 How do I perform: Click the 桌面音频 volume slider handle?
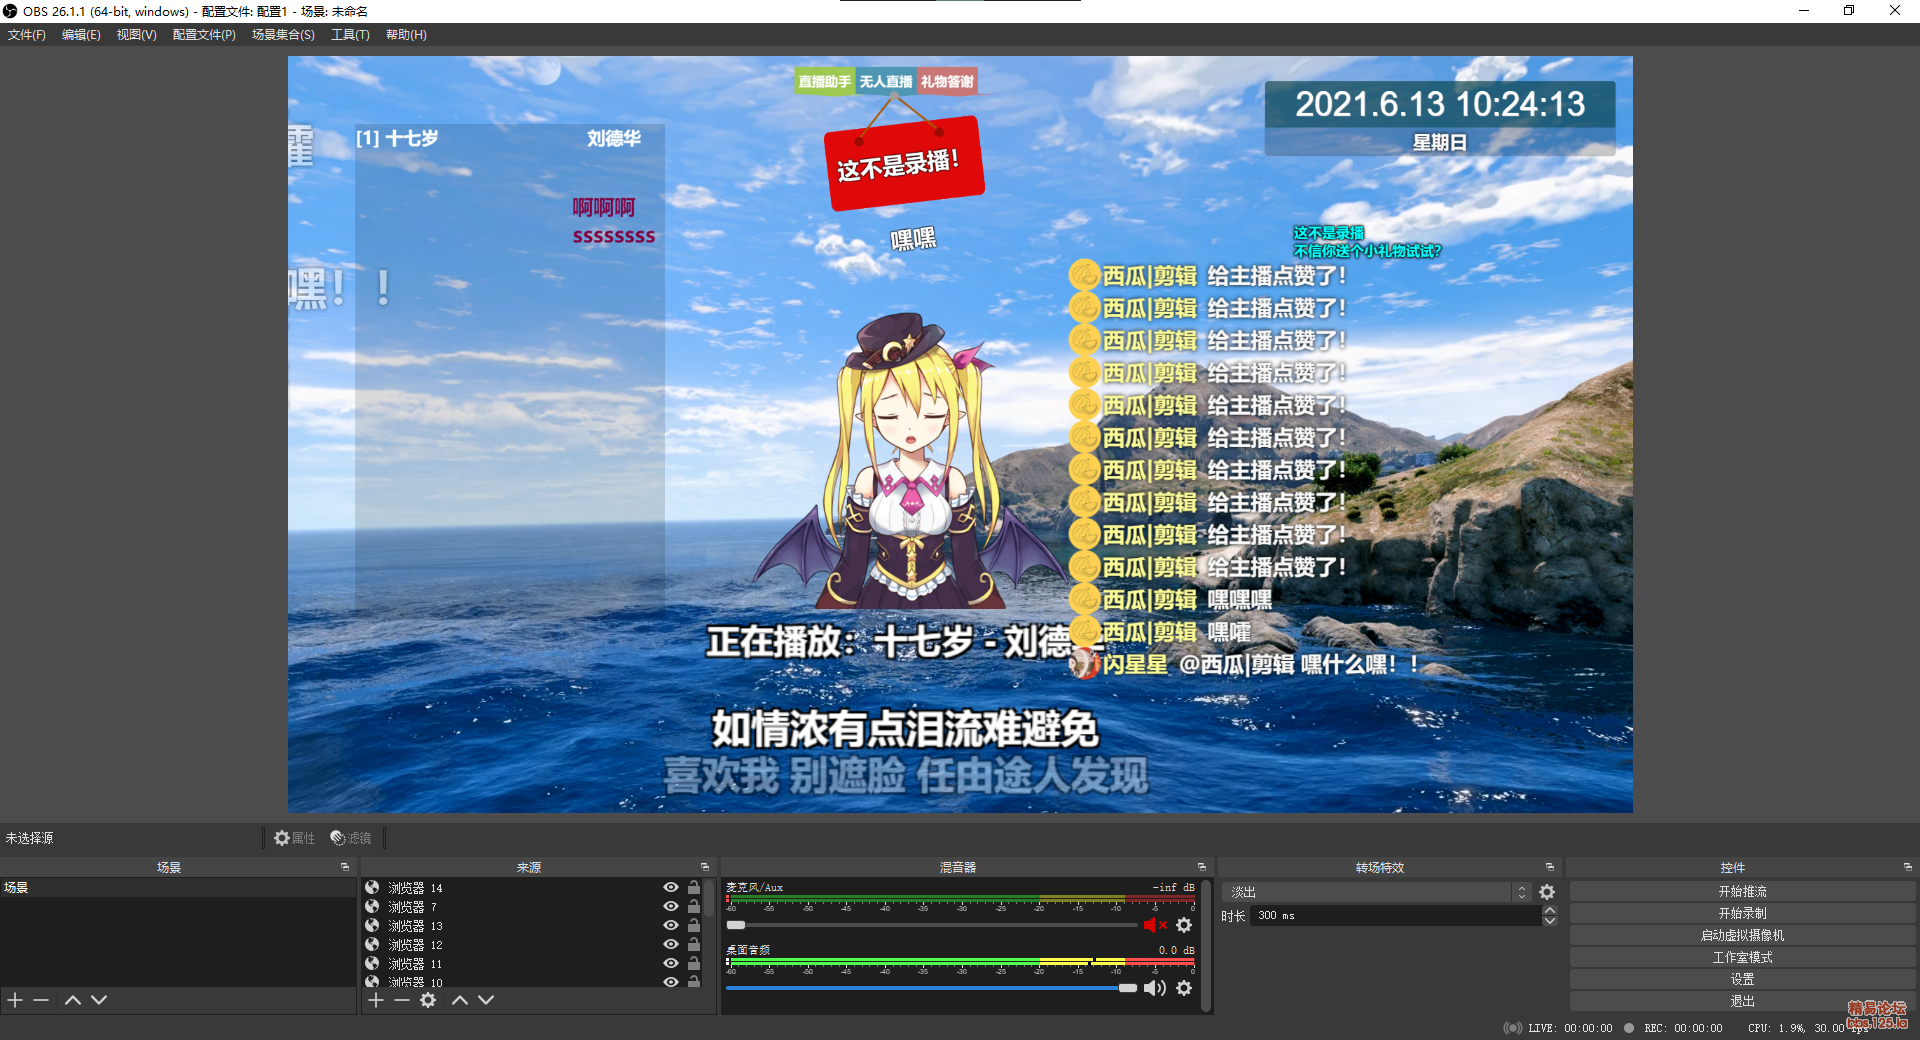[1128, 988]
